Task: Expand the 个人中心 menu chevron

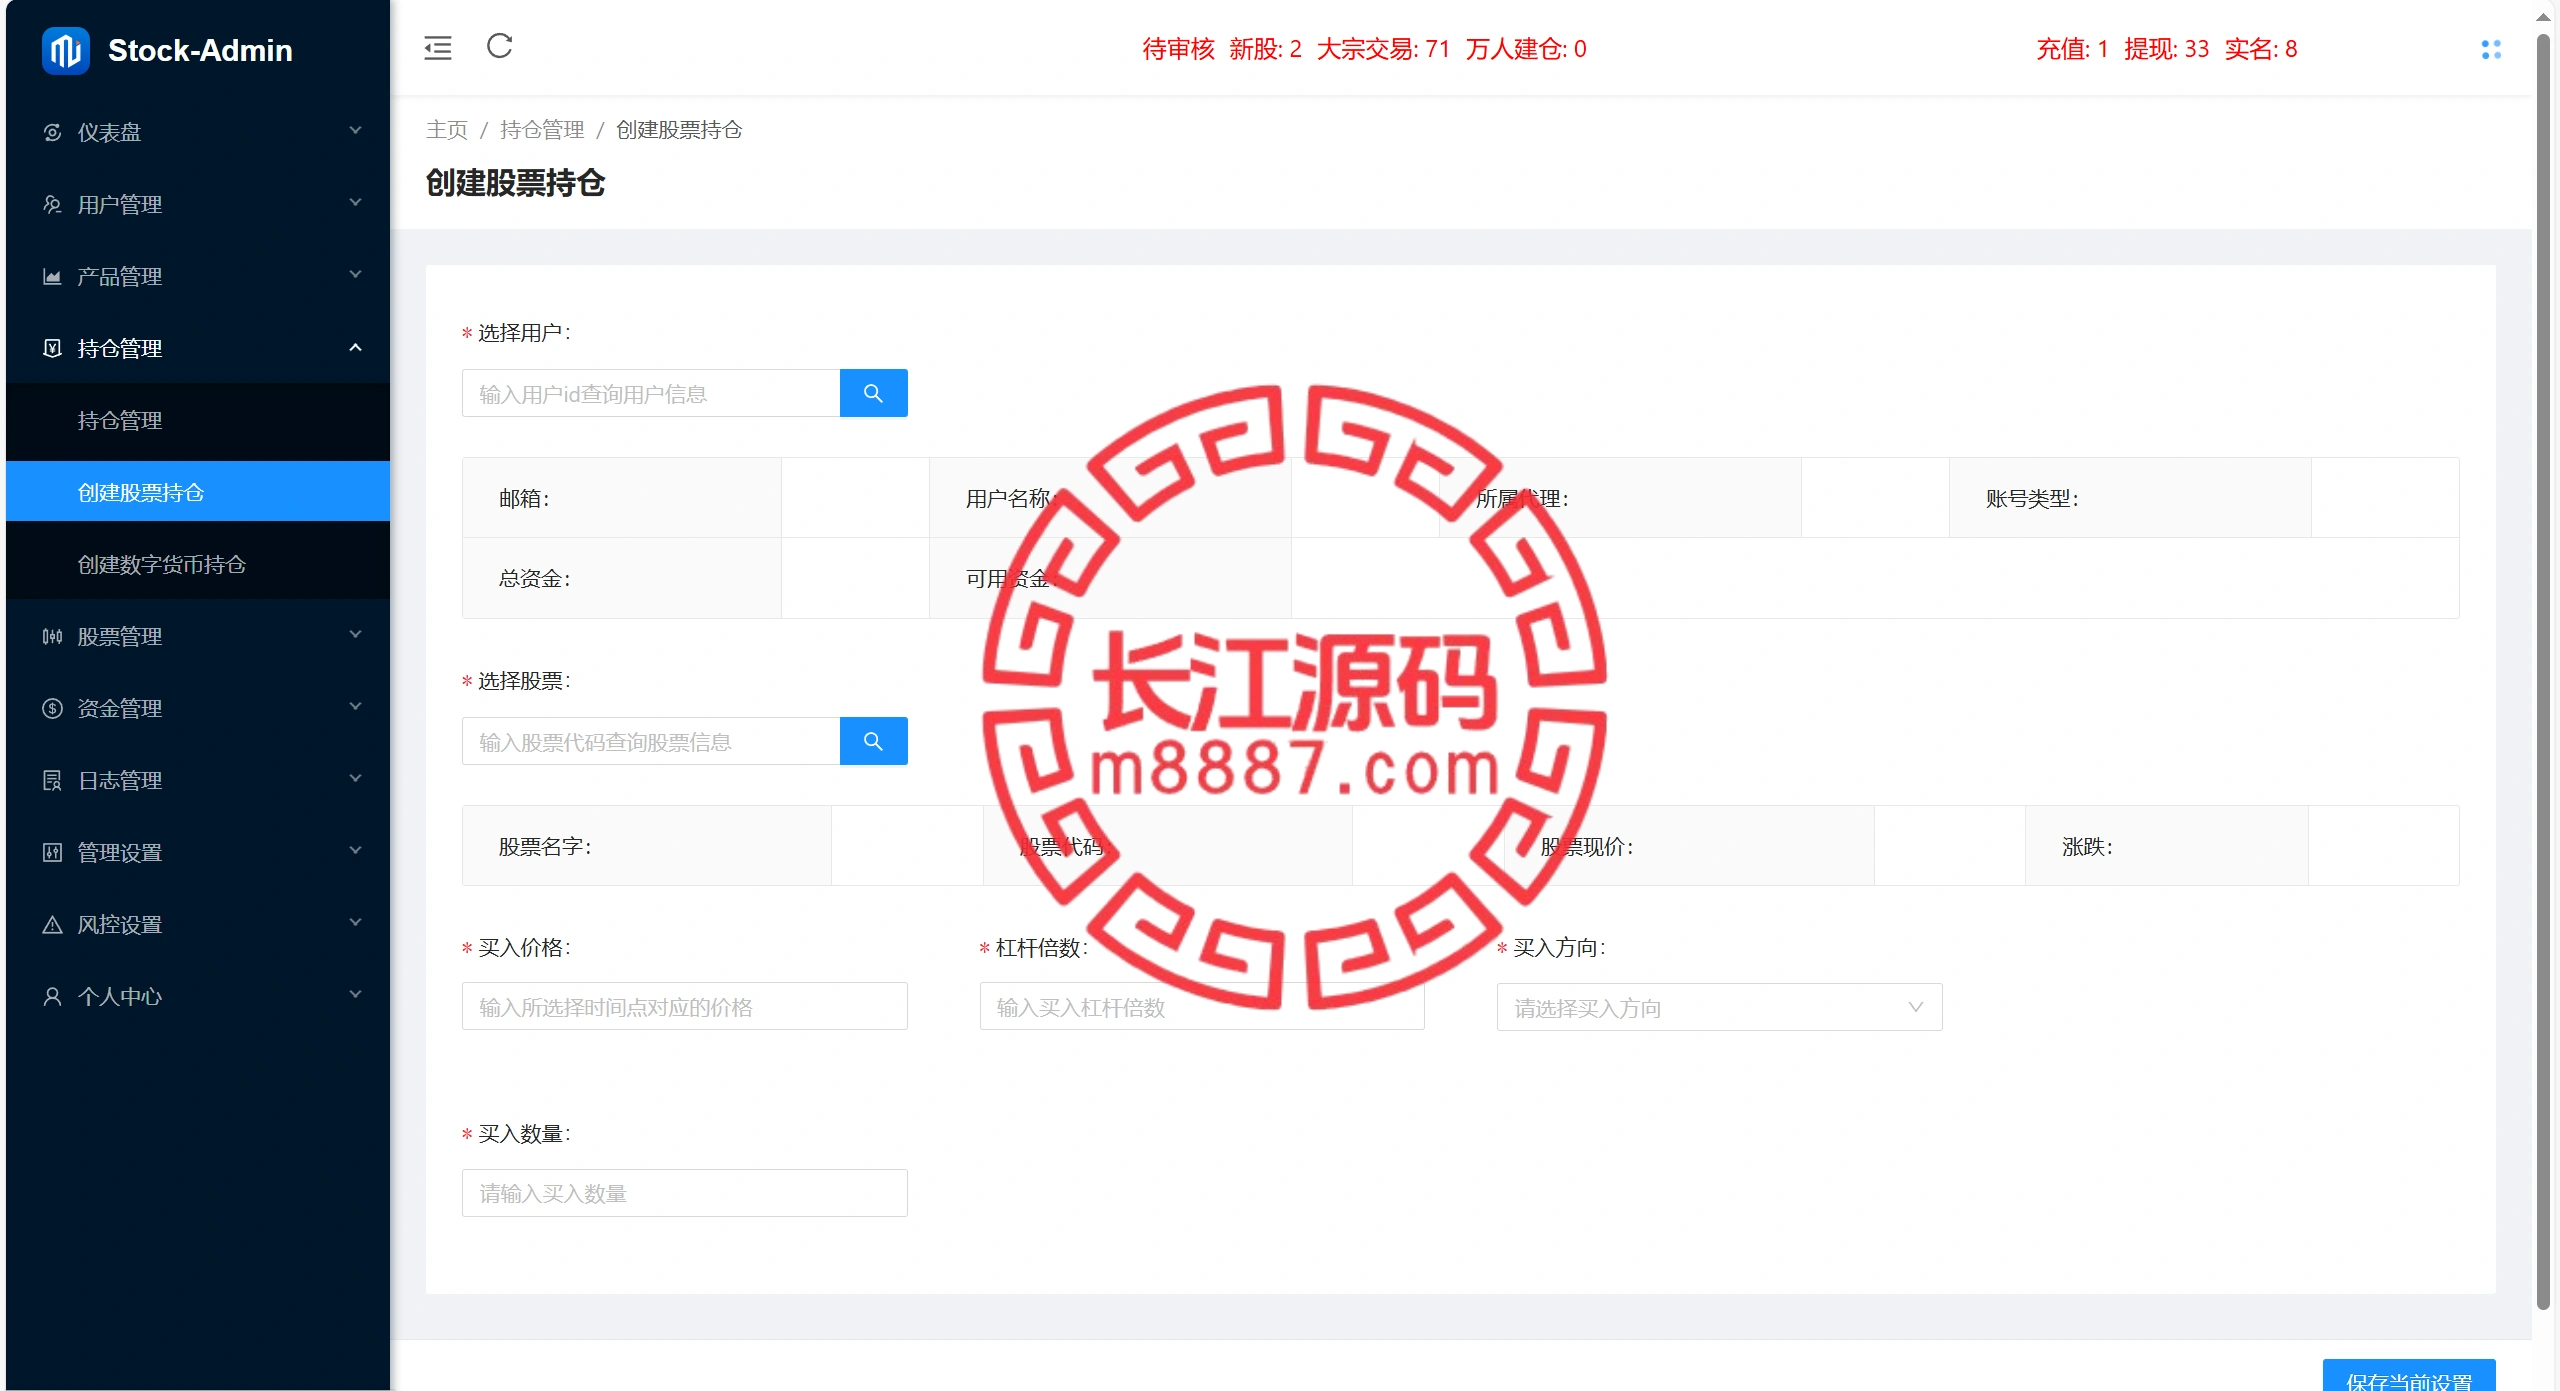Action: (x=355, y=995)
